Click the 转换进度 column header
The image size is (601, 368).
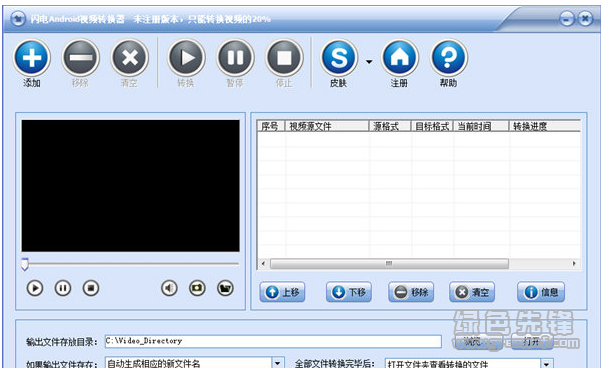click(x=545, y=126)
